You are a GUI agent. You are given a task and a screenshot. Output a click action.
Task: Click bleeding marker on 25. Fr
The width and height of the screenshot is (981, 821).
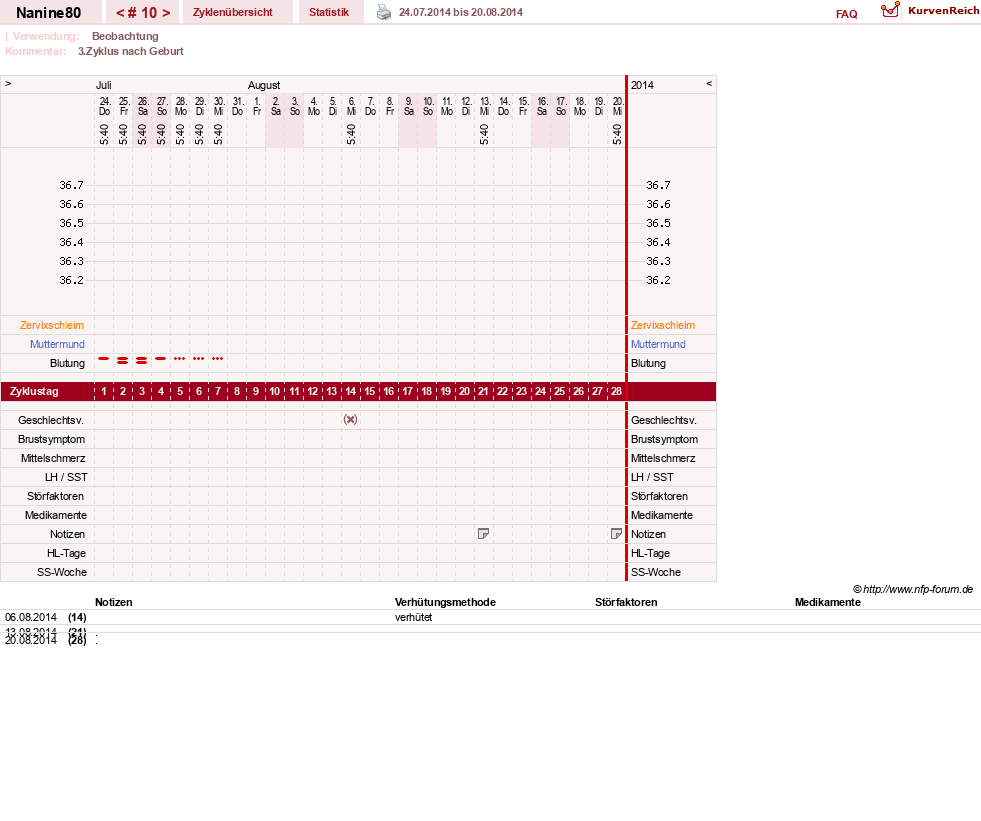coord(123,360)
